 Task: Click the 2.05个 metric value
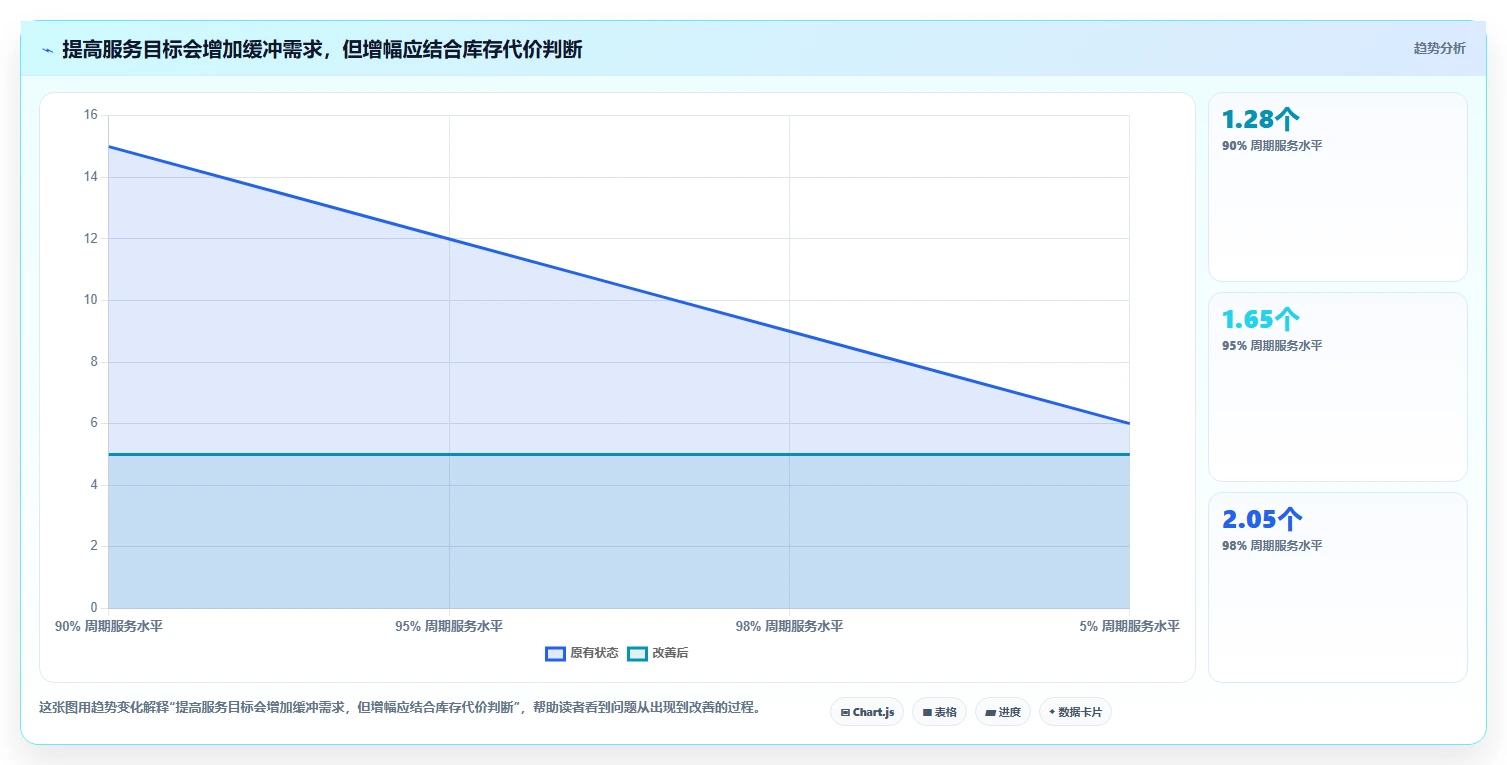[1262, 520]
